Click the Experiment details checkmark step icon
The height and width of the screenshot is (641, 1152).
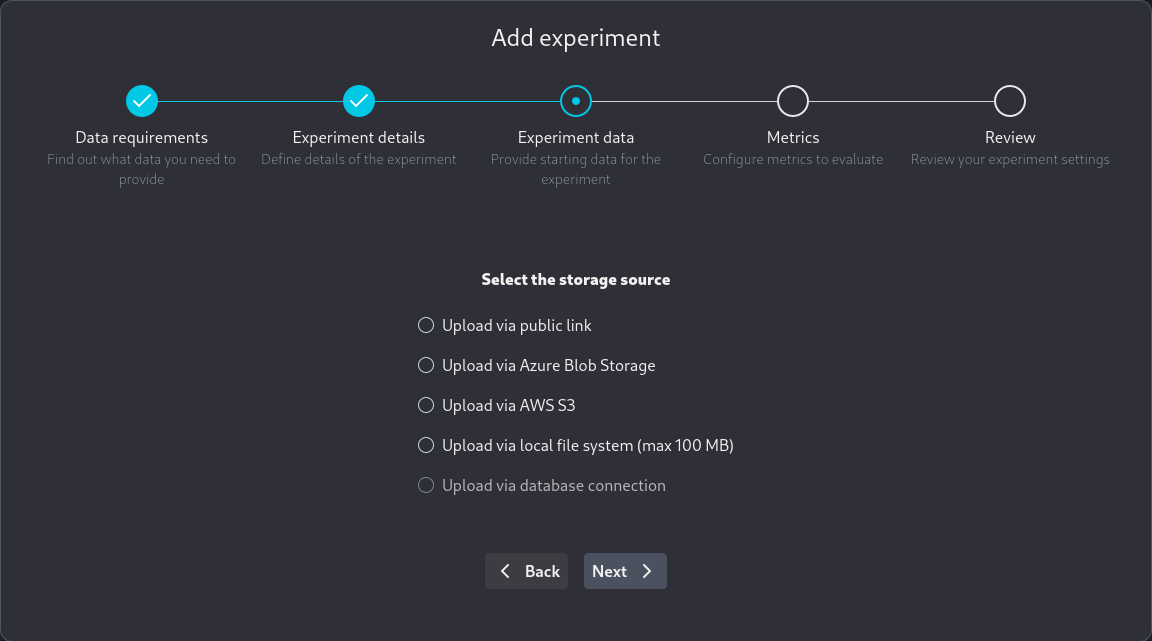pos(359,101)
